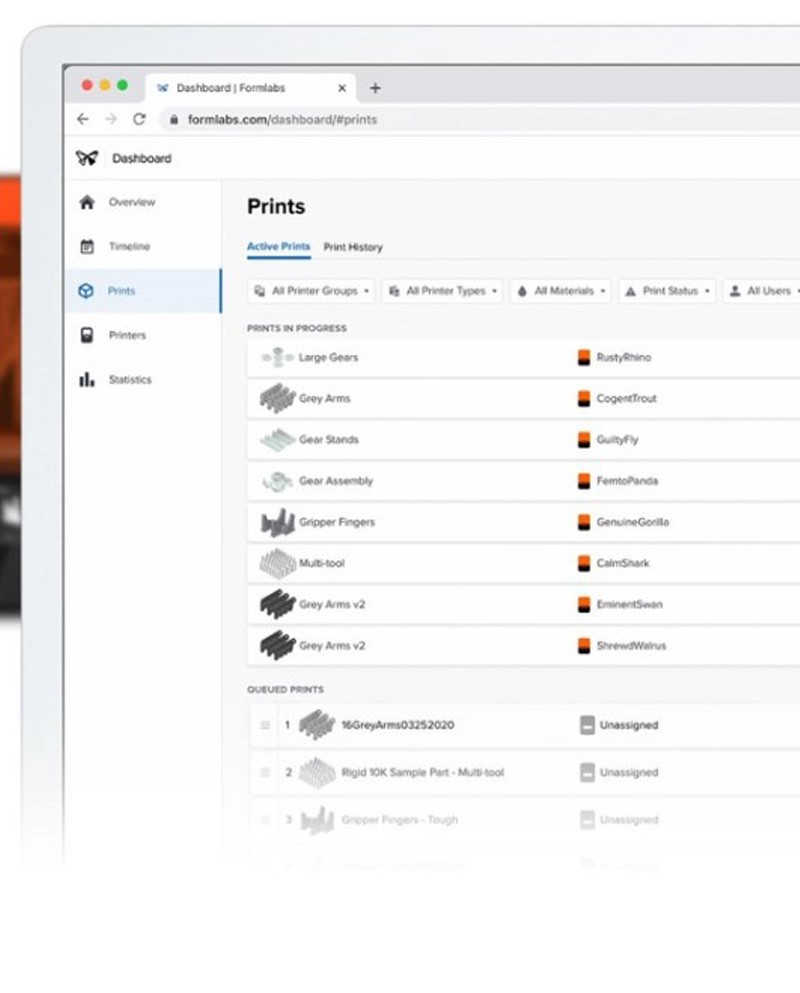Open a new browser tab
Screen dimensions: 800x993
click(375, 88)
